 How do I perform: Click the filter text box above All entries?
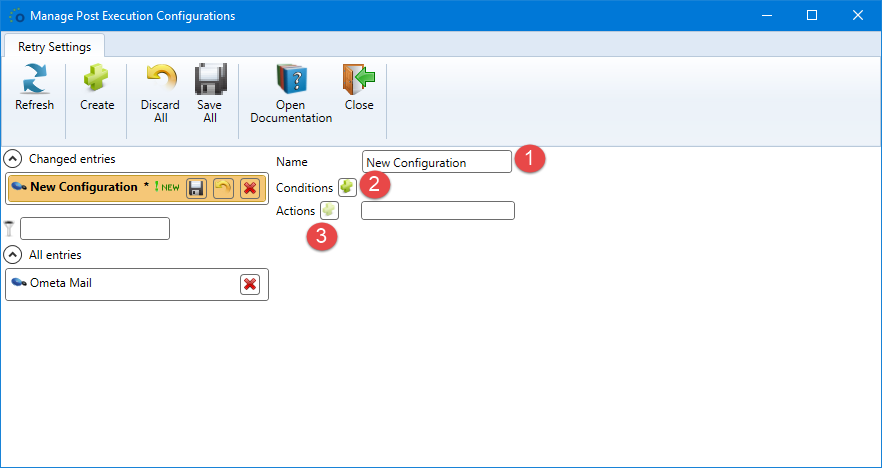tap(95, 228)
